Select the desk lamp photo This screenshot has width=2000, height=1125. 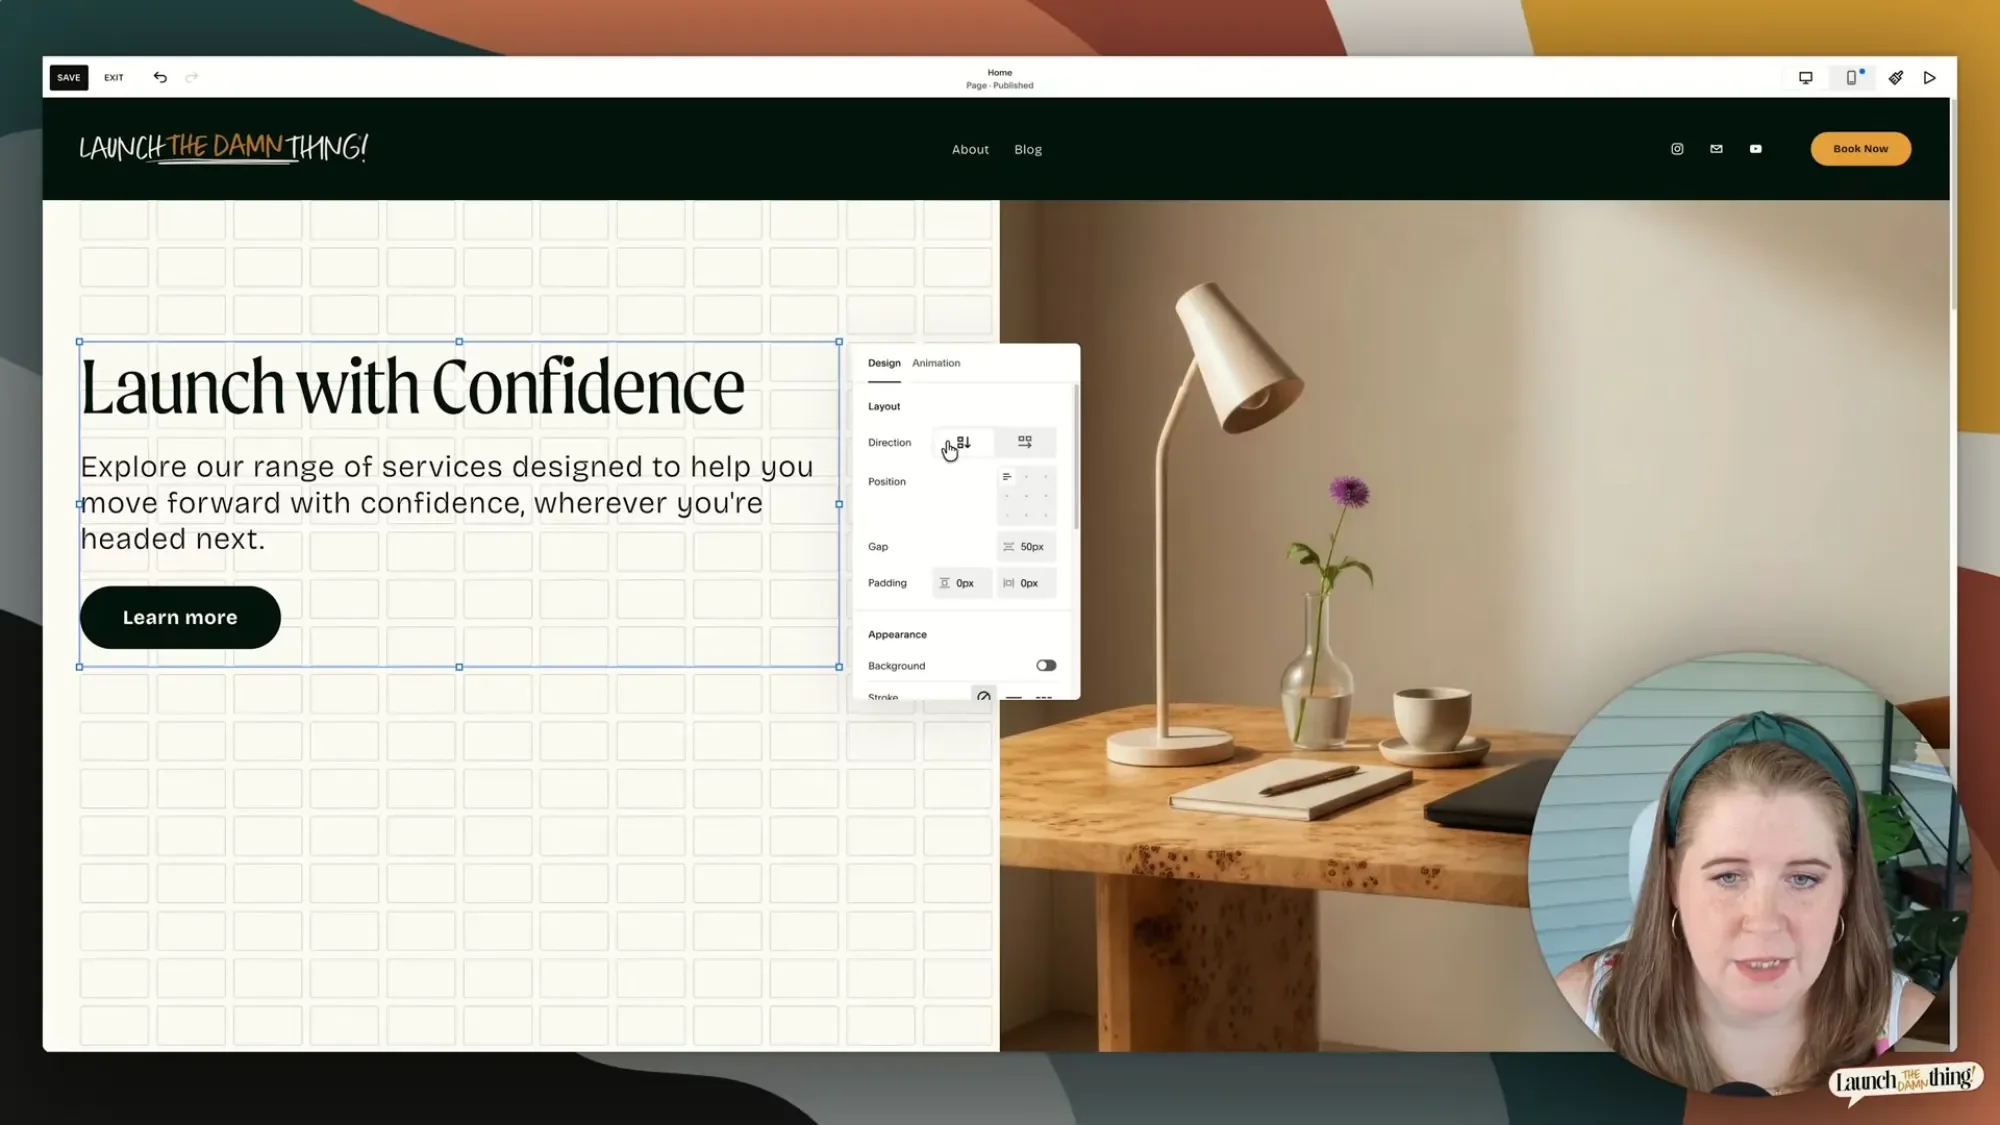[x=1475, y=625]
